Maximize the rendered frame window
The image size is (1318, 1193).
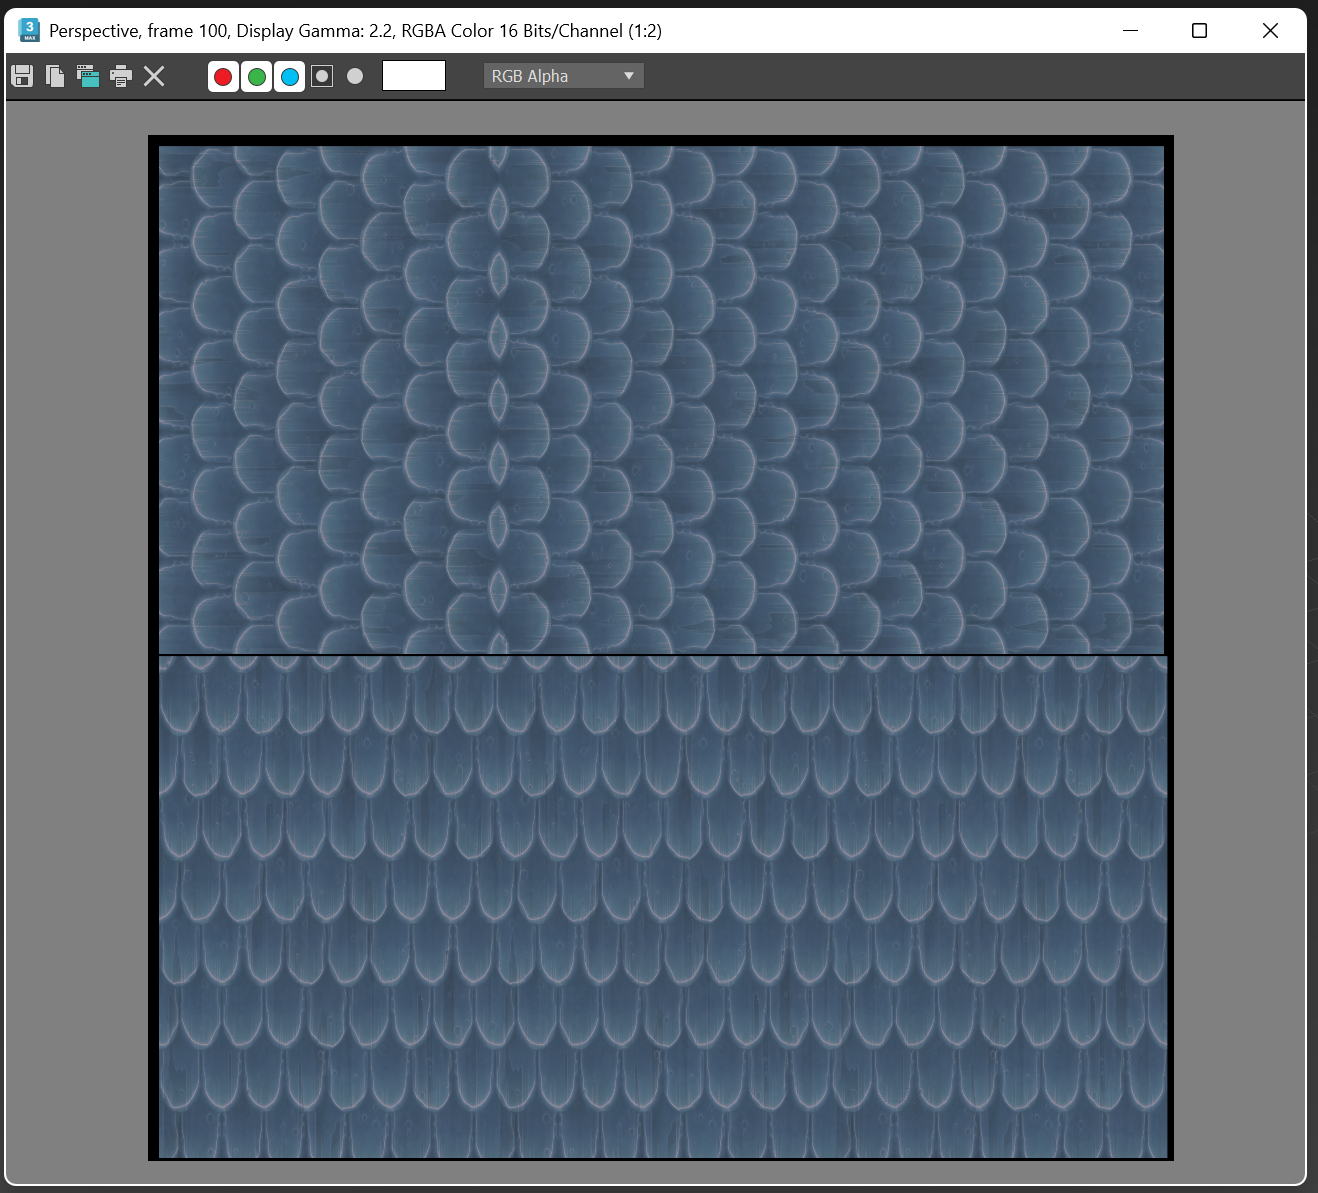(1200, 30)
